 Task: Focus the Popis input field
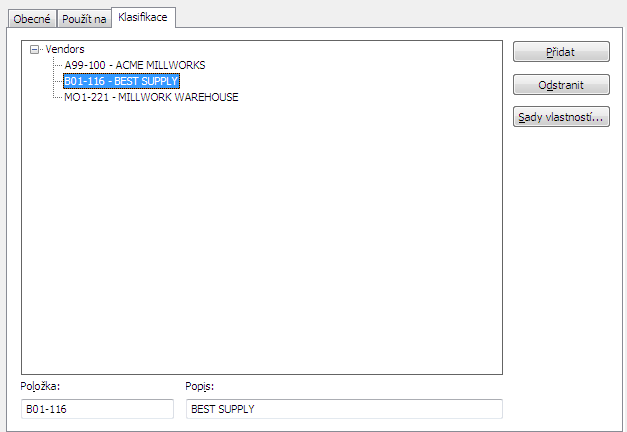[344, 409]
